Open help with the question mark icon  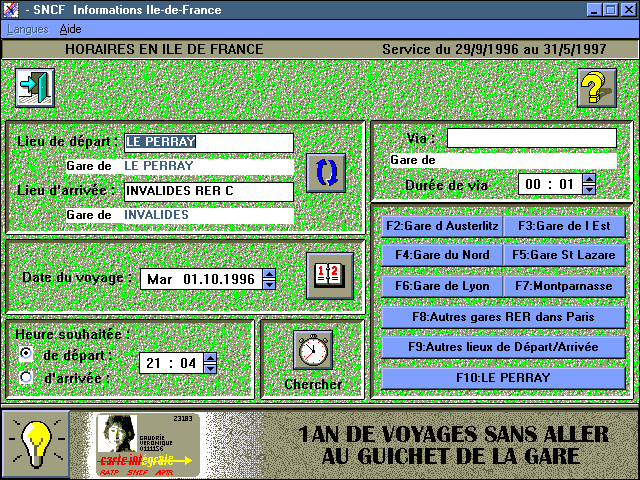coord(598,89)
